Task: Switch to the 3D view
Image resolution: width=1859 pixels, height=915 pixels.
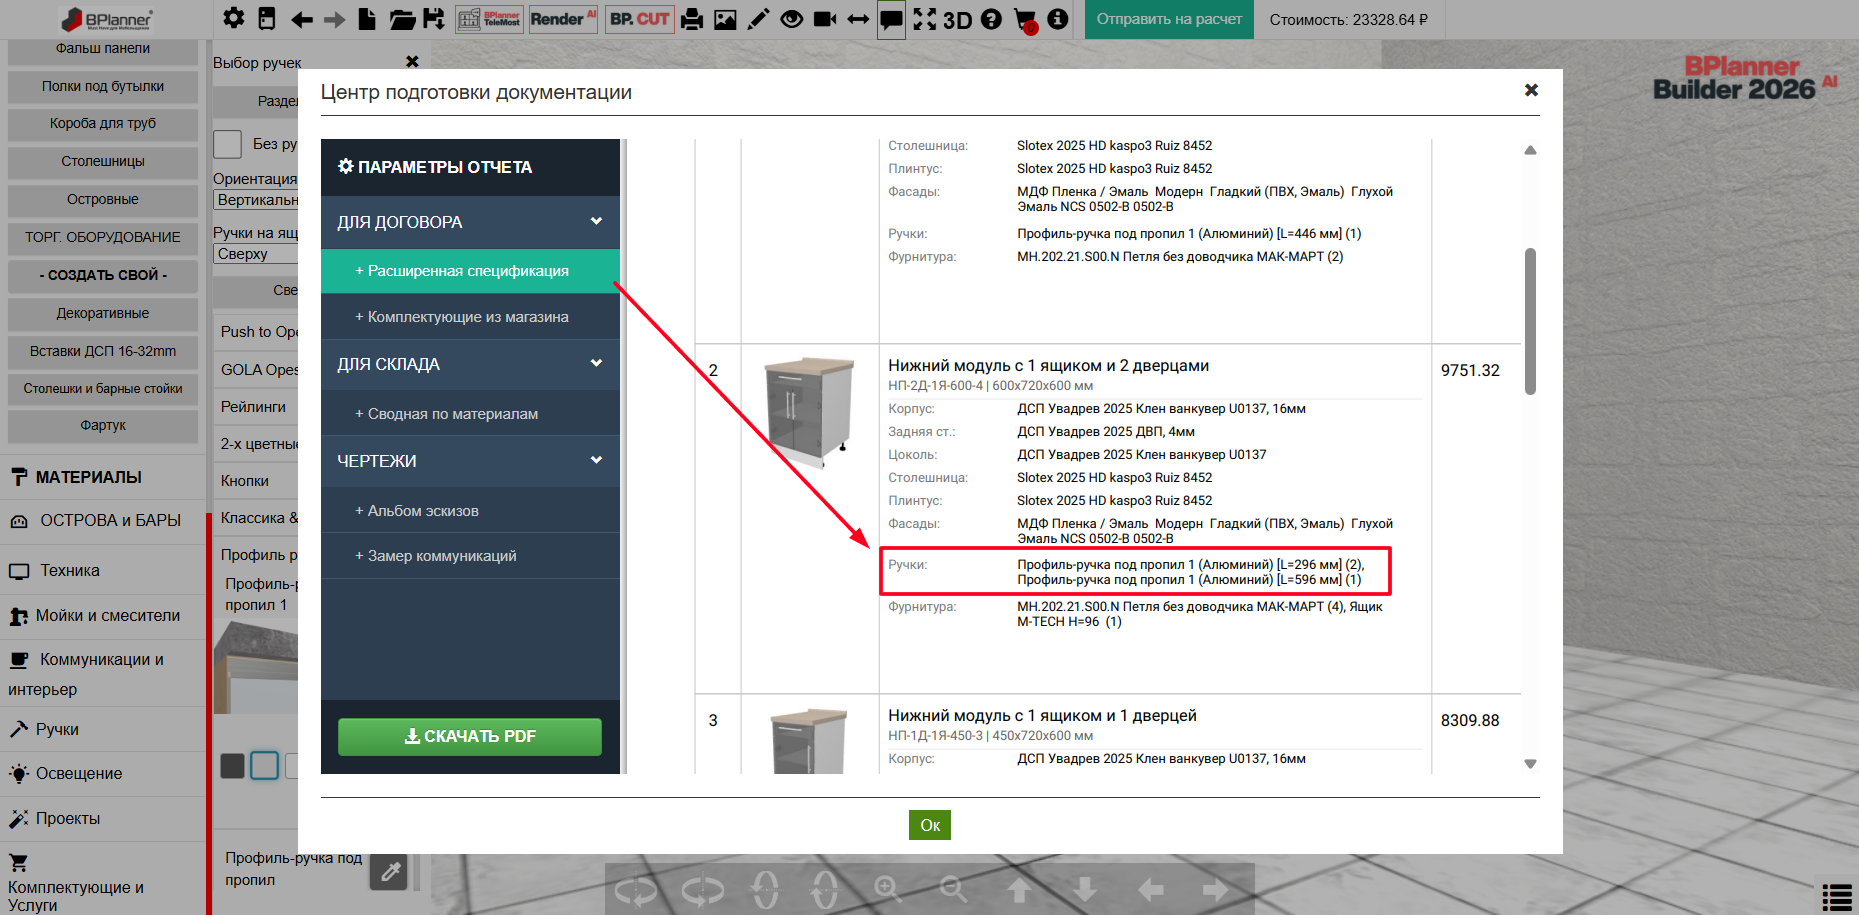Action: point(958,20)
